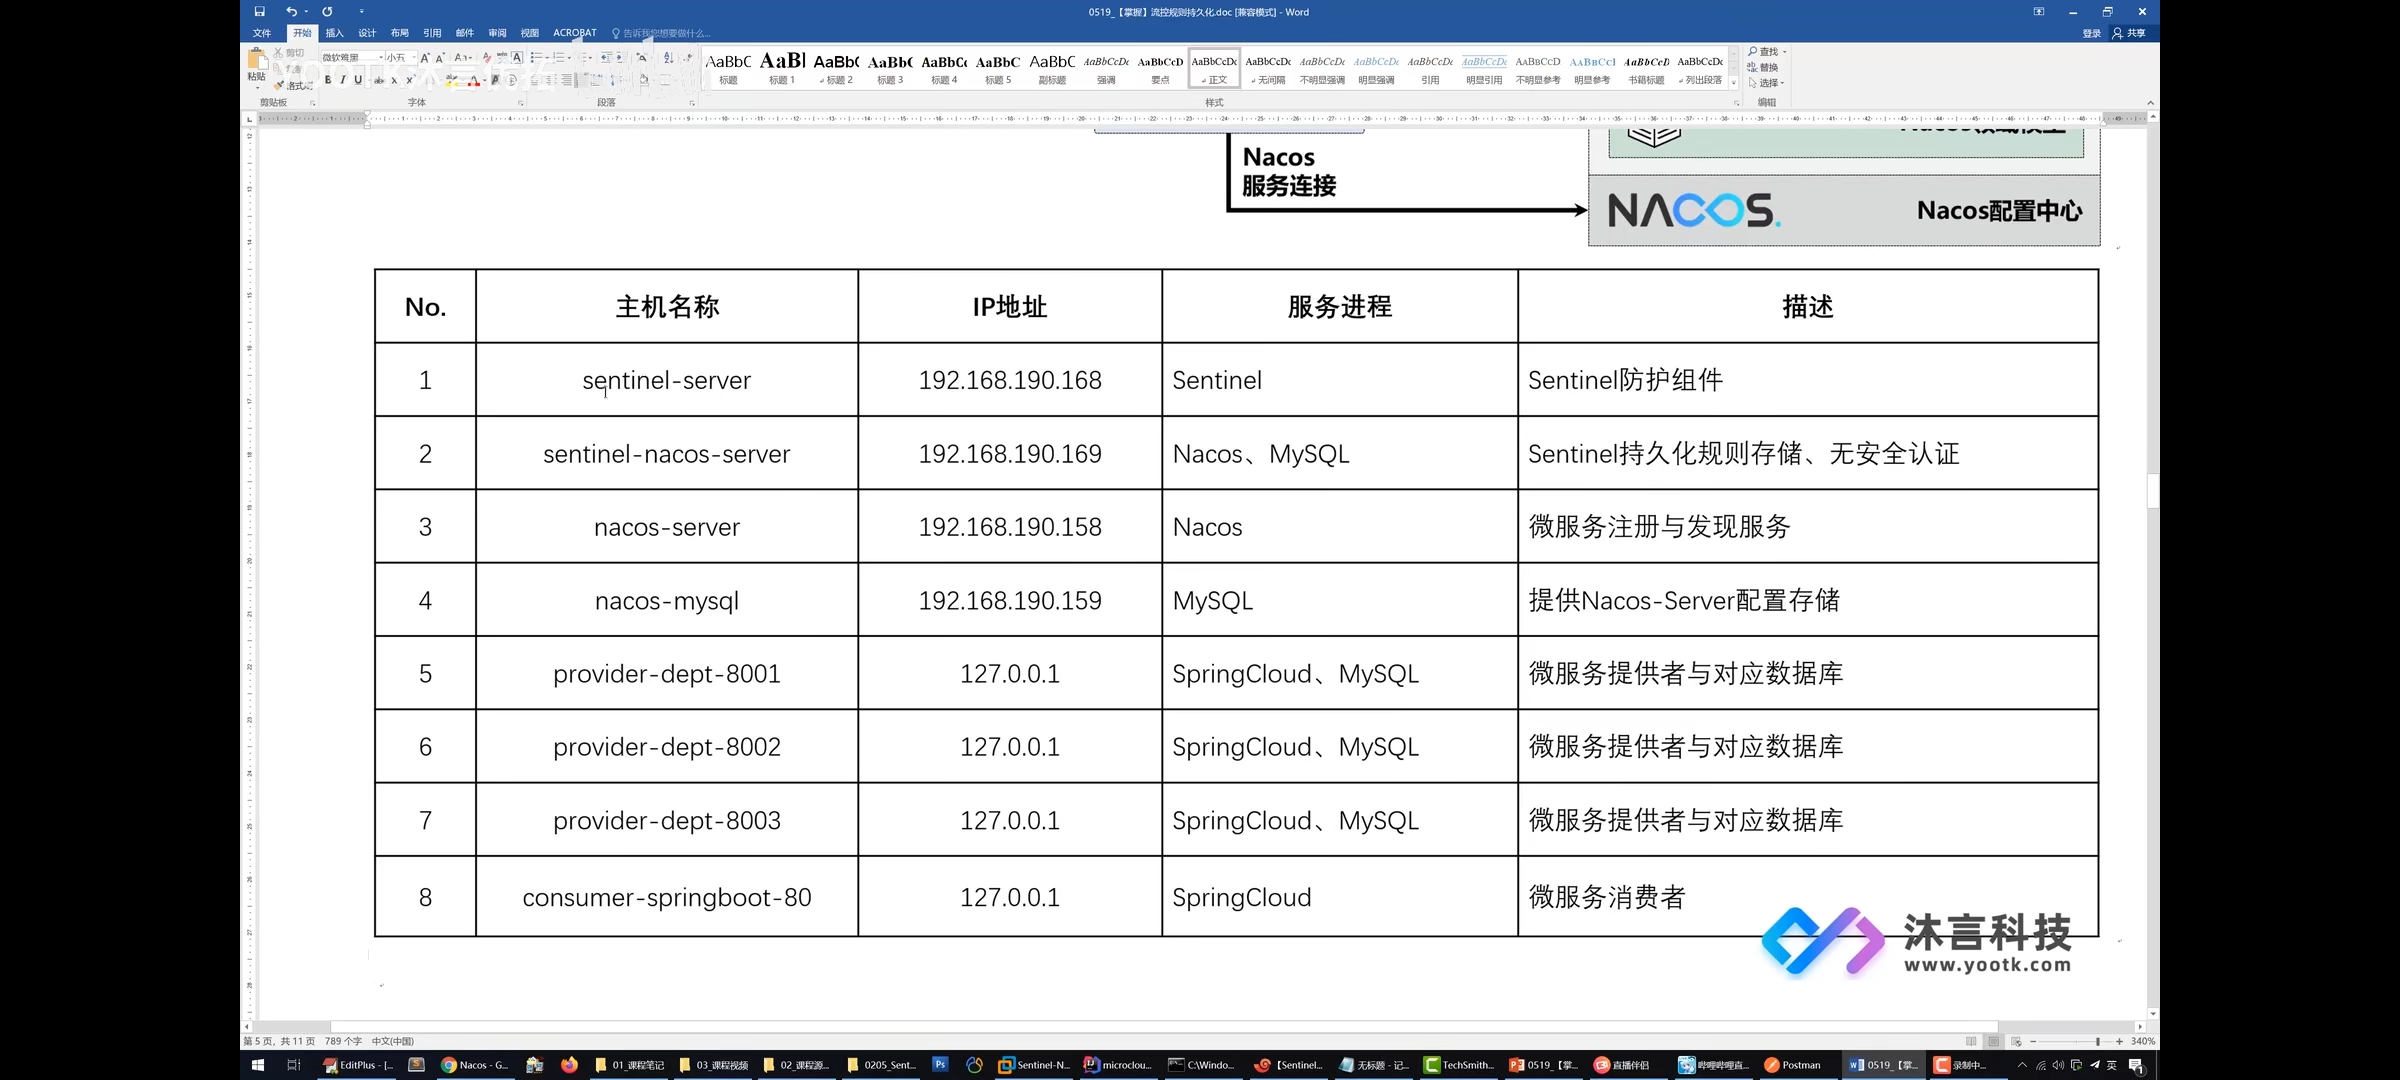Image resolution: width=2400 pixels, height=1080 pixels.
Task: Switch to Web Layout view icon
Action: pos(2016,1041)
